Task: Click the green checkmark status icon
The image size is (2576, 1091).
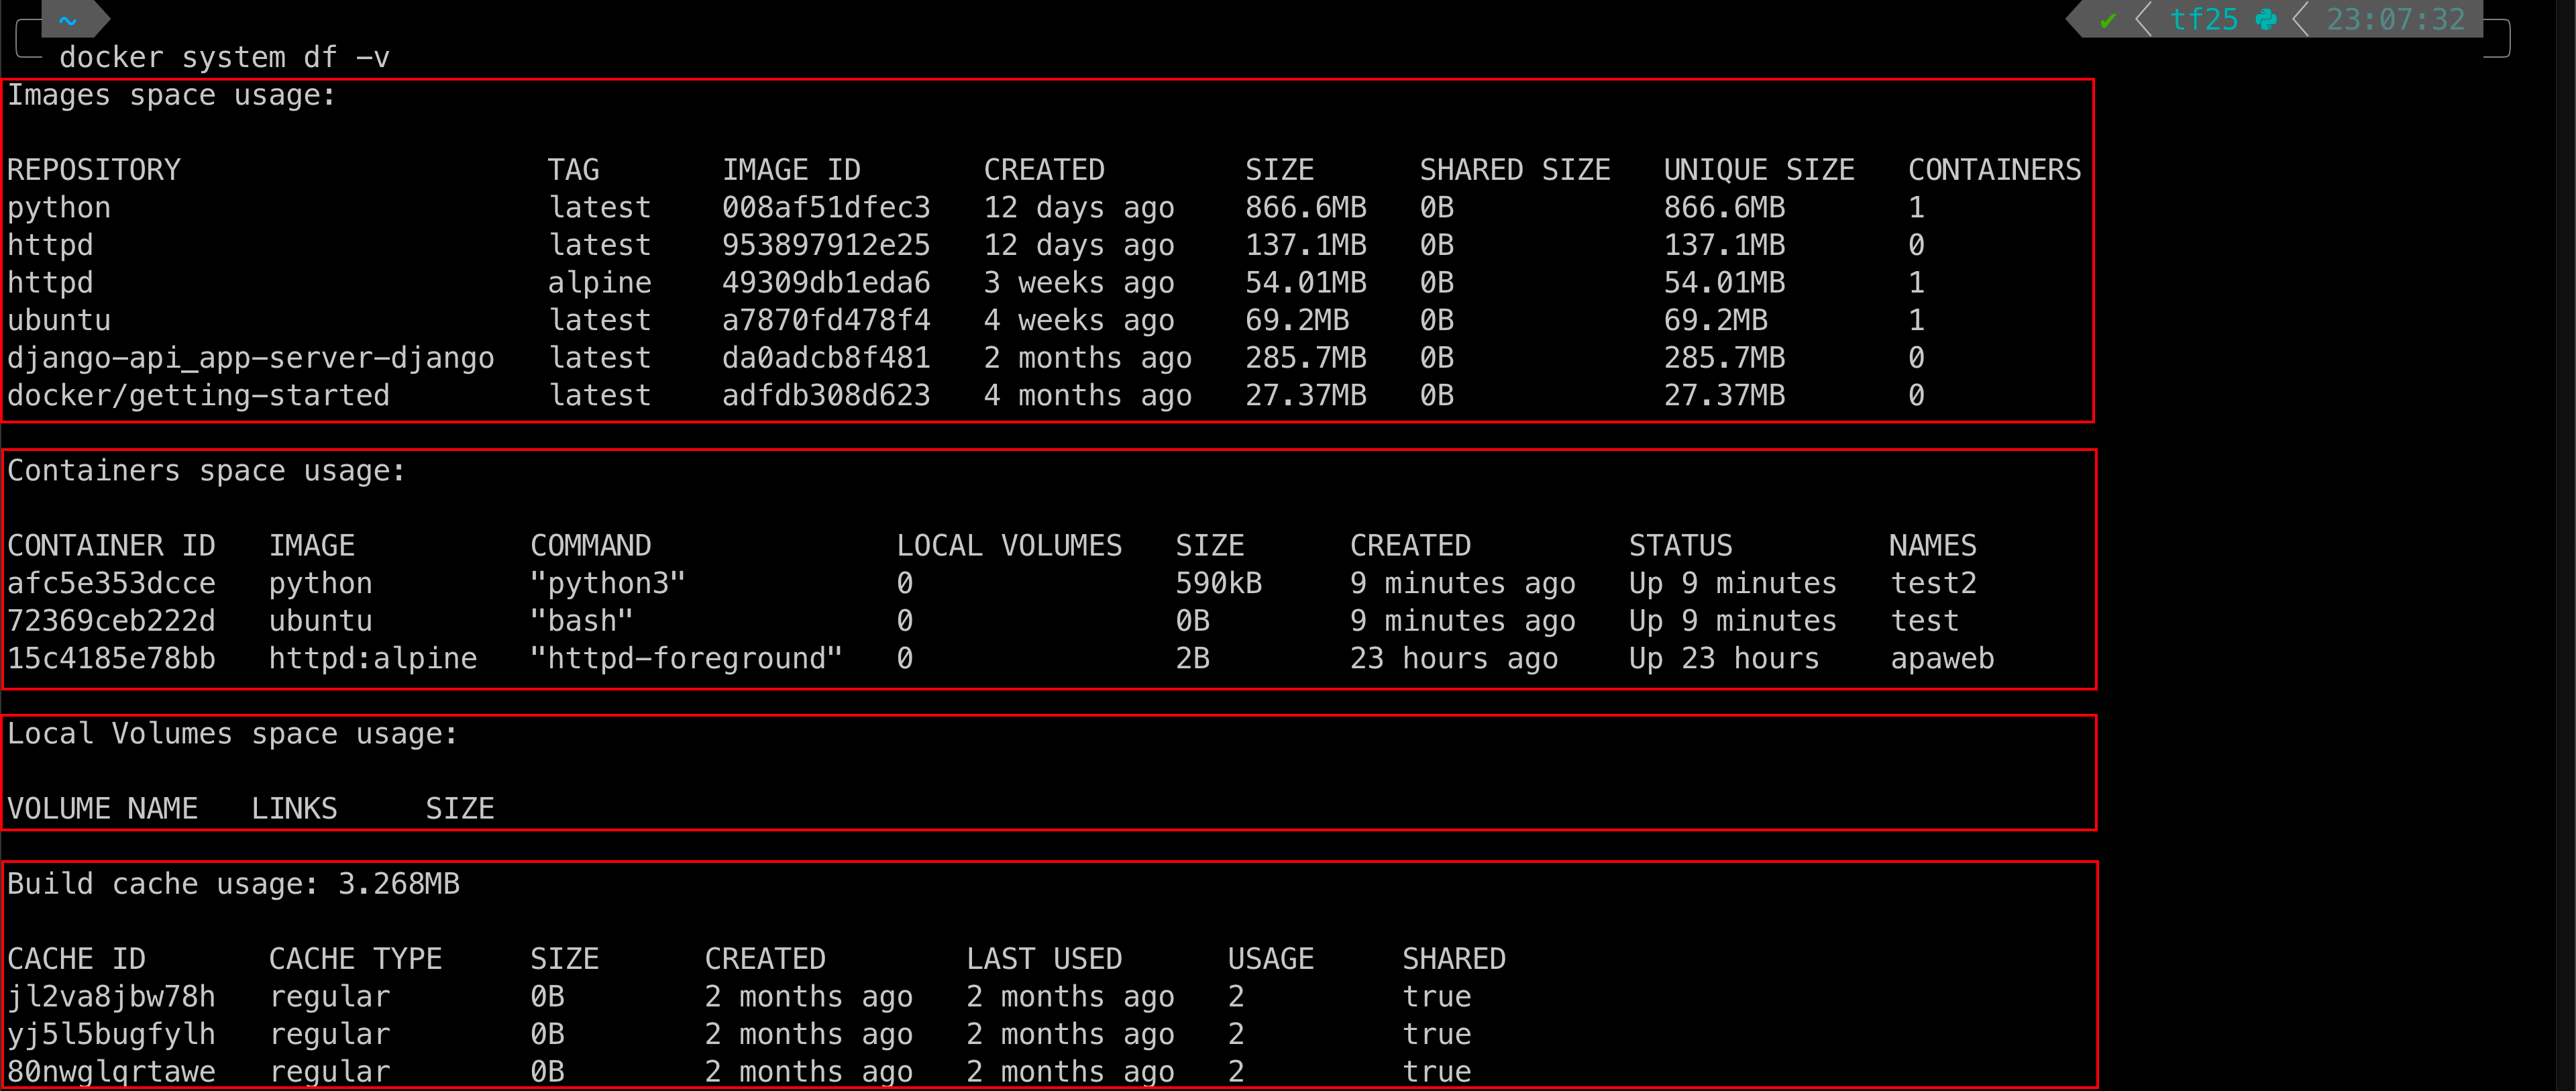Action: (x=2108, y=20)
